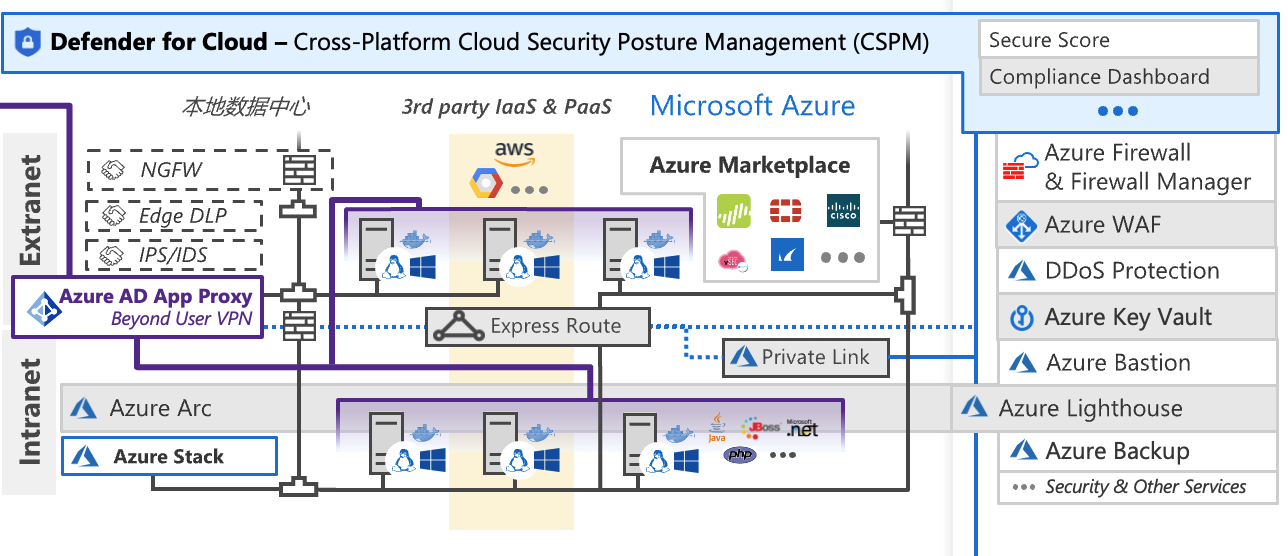1288x556 pixels.
Task: Click the Azure Firewall brick-wall cloud icon
Action: 1021,167
